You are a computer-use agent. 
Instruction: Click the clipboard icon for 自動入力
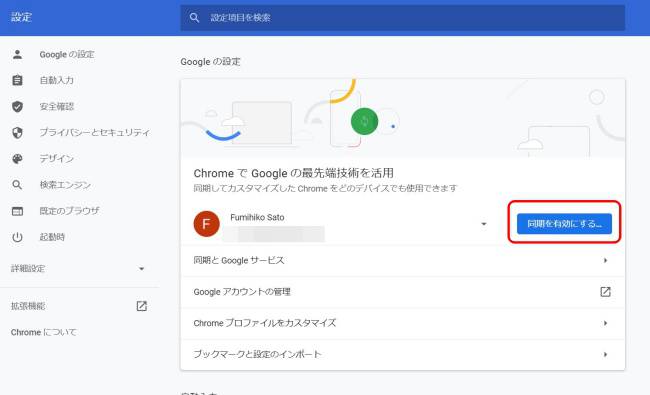[17, 80]
